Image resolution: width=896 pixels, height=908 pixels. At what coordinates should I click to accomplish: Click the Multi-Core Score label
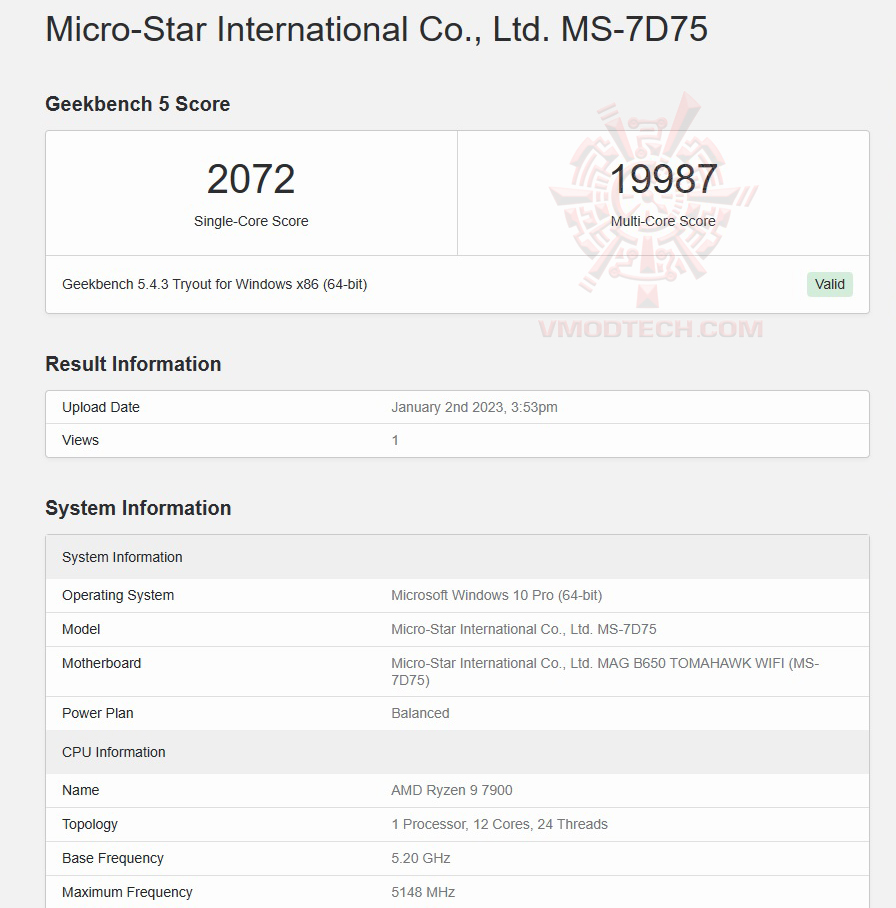tap(663, 221)
